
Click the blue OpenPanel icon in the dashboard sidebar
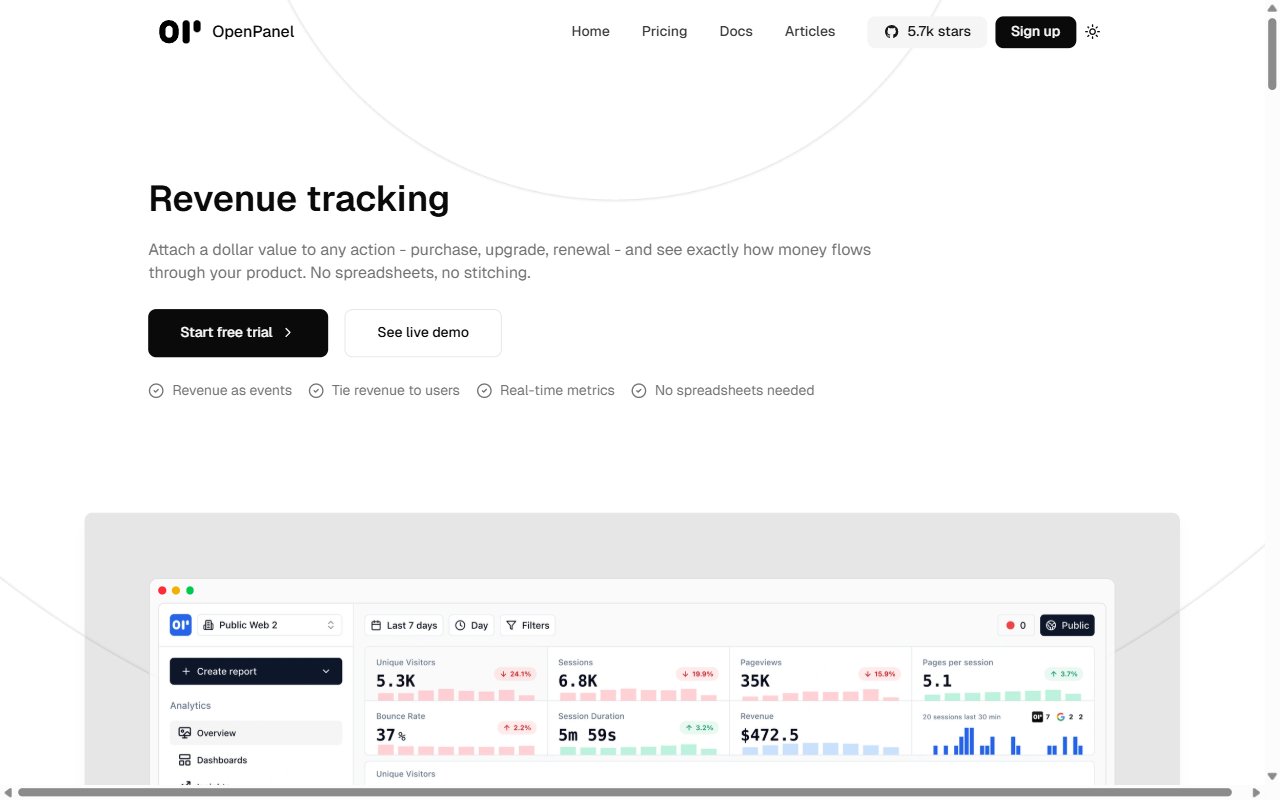click(x=180, y=625)
